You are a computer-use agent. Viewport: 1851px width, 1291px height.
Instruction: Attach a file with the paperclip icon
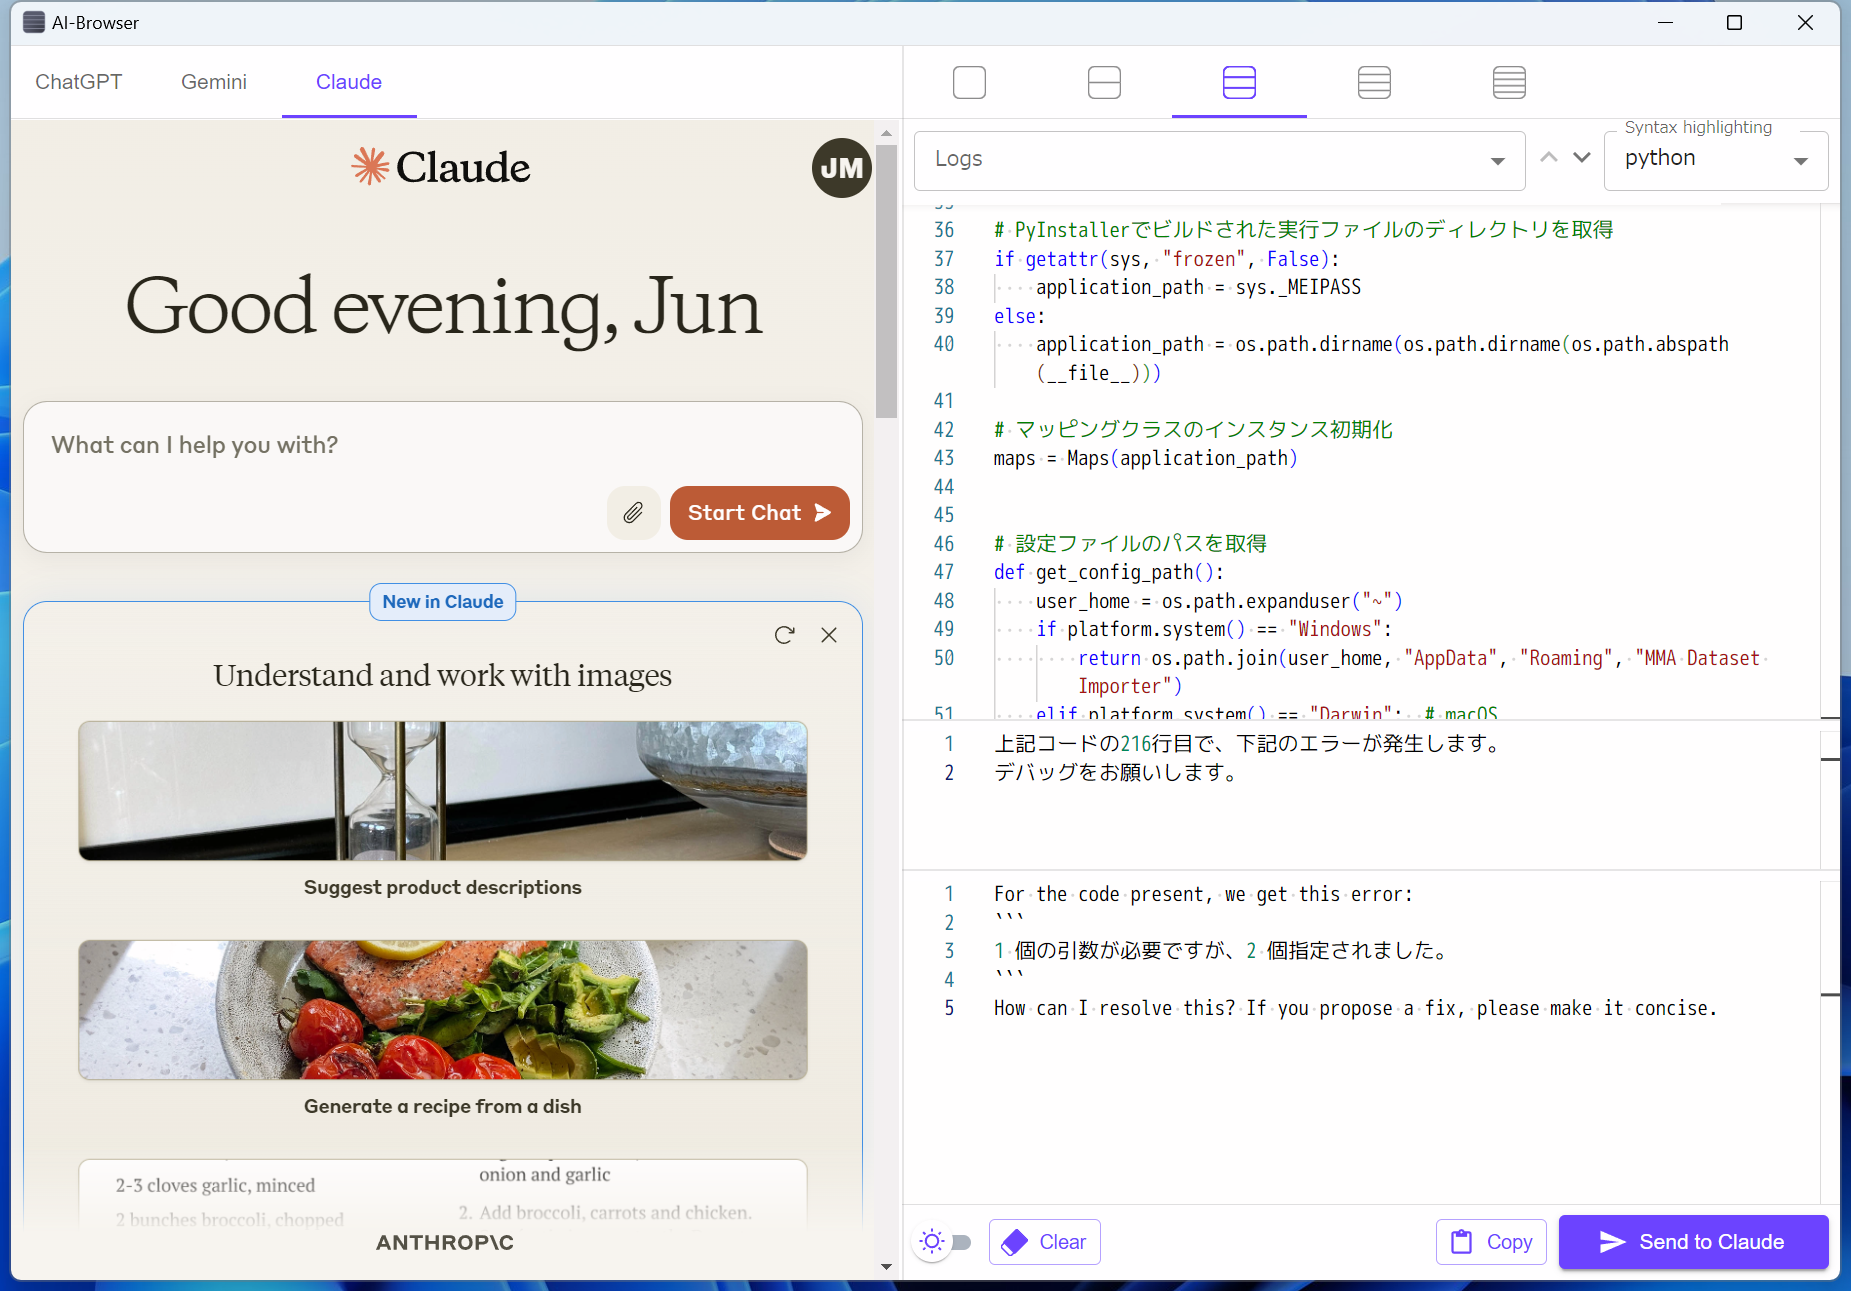(x=633, y=513)
